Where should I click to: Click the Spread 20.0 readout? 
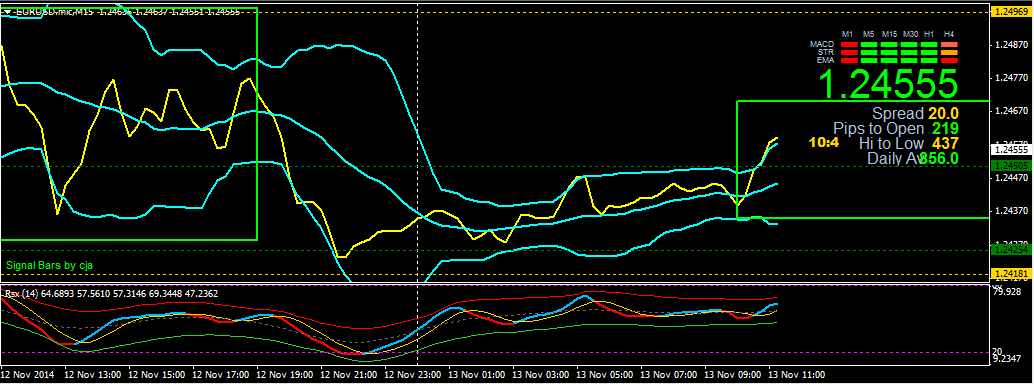pyautogui.click(x=915, y=113)
